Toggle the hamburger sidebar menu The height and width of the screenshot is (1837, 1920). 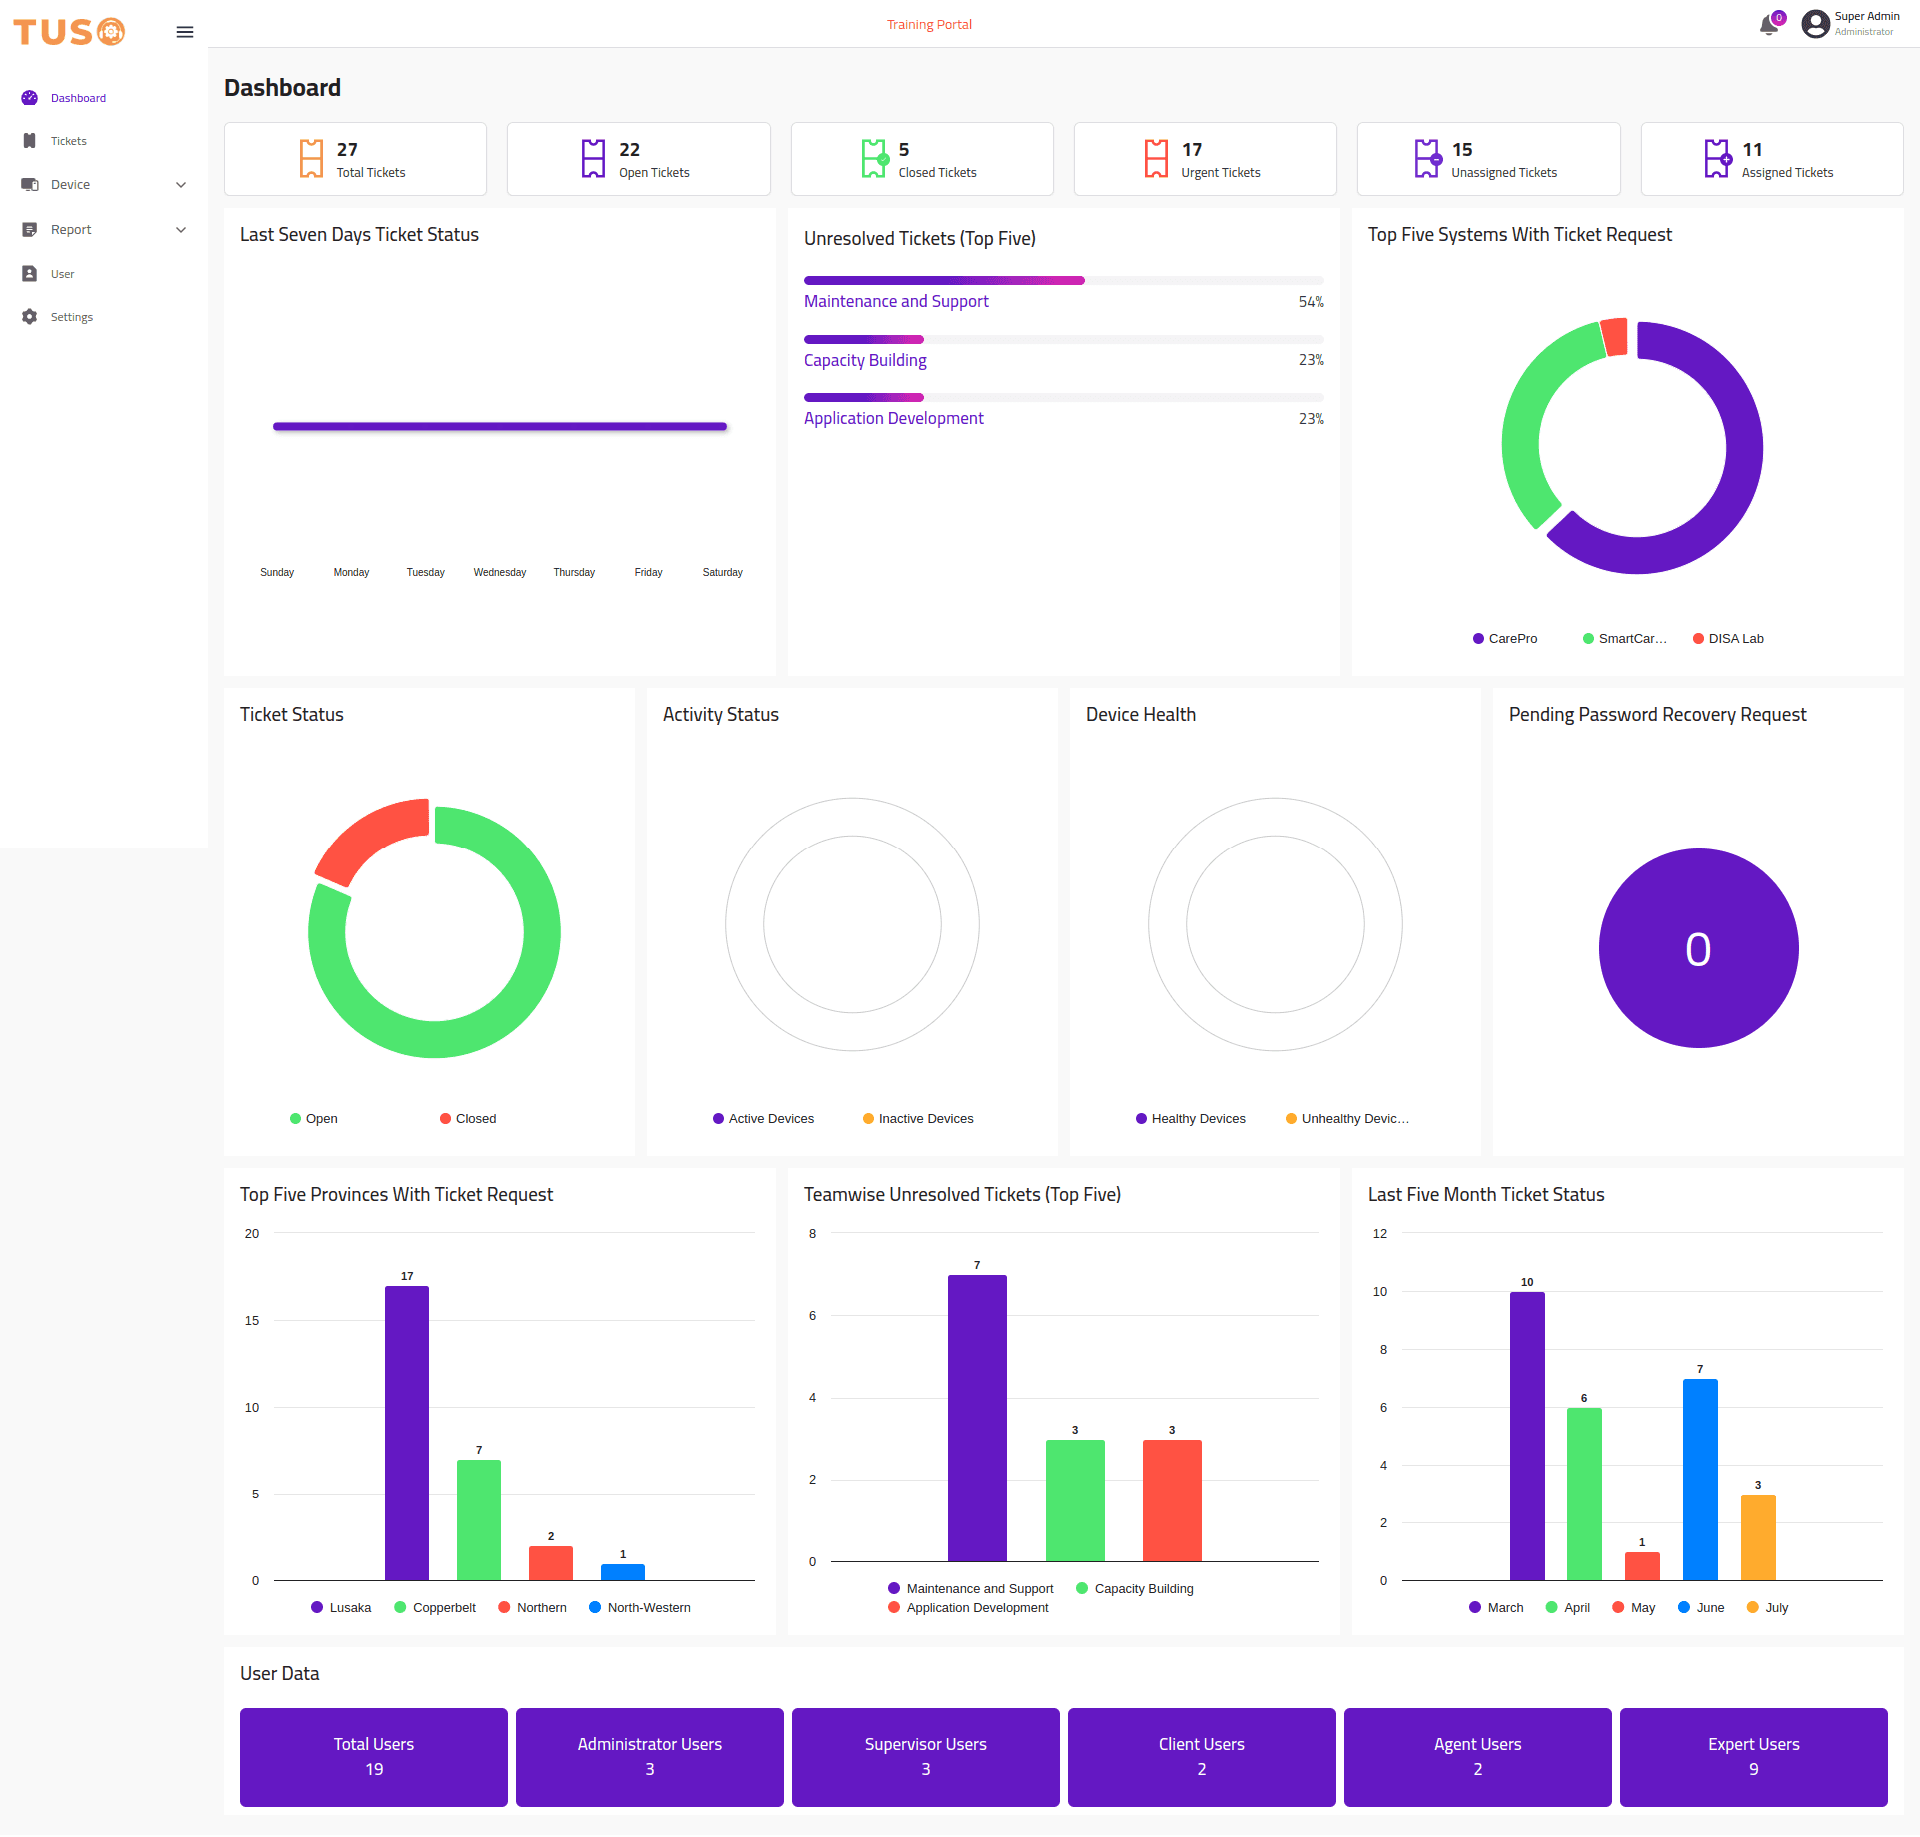click(x=185, y=32)
